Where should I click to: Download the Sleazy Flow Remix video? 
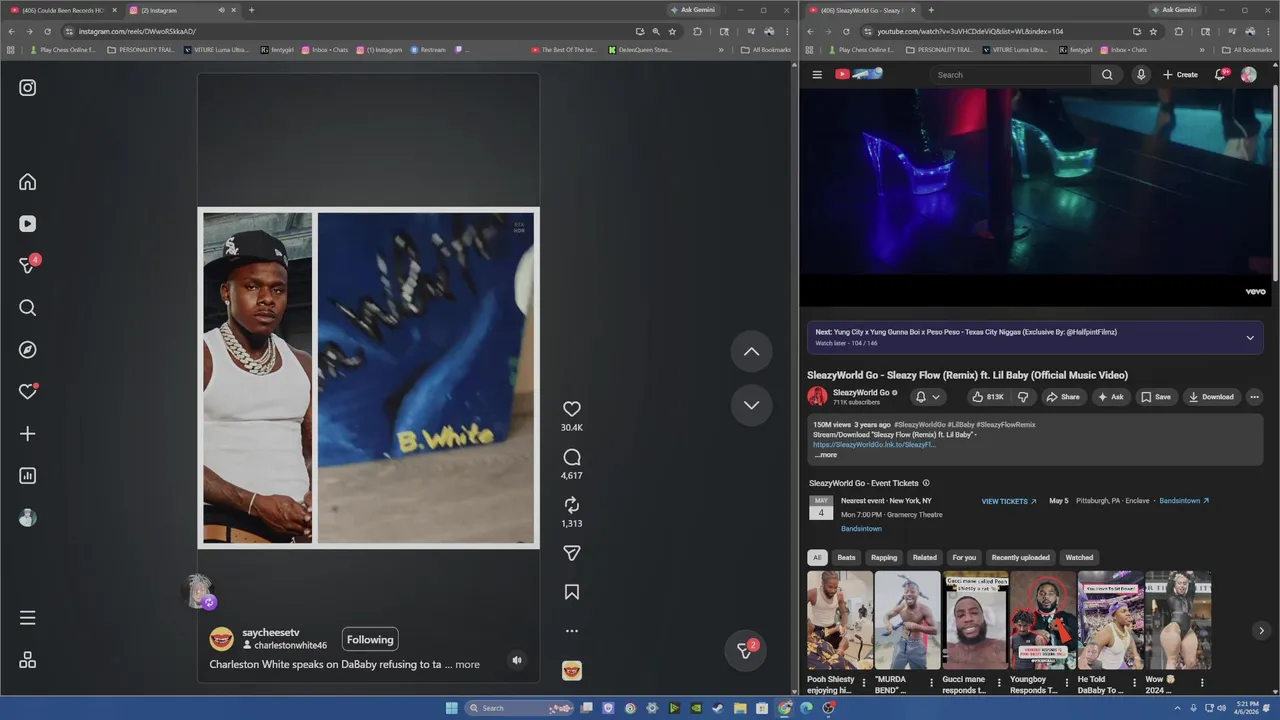(1211, 397)
